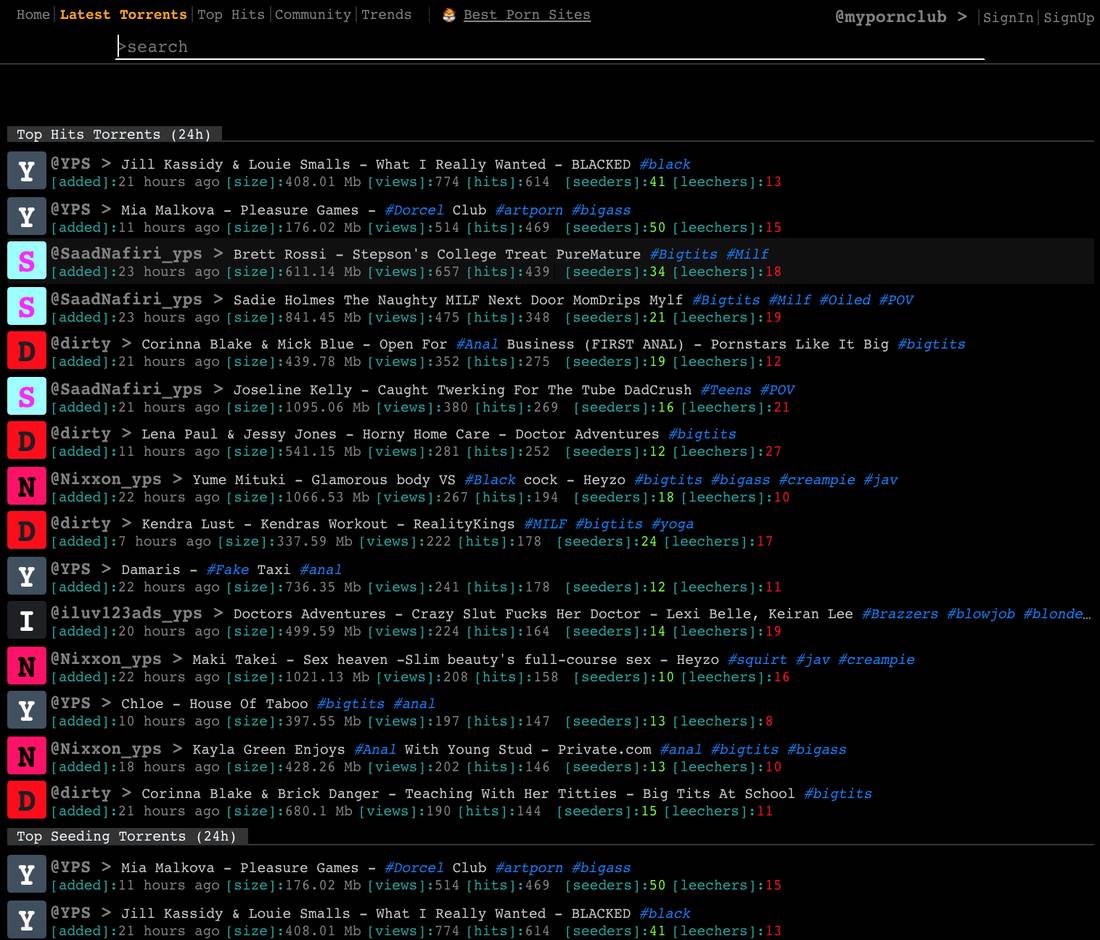Click the Y avatar beside Mia Malkova in Top Seeding
The width and height of the screenshot is (1100, 940).
[27, 875]
